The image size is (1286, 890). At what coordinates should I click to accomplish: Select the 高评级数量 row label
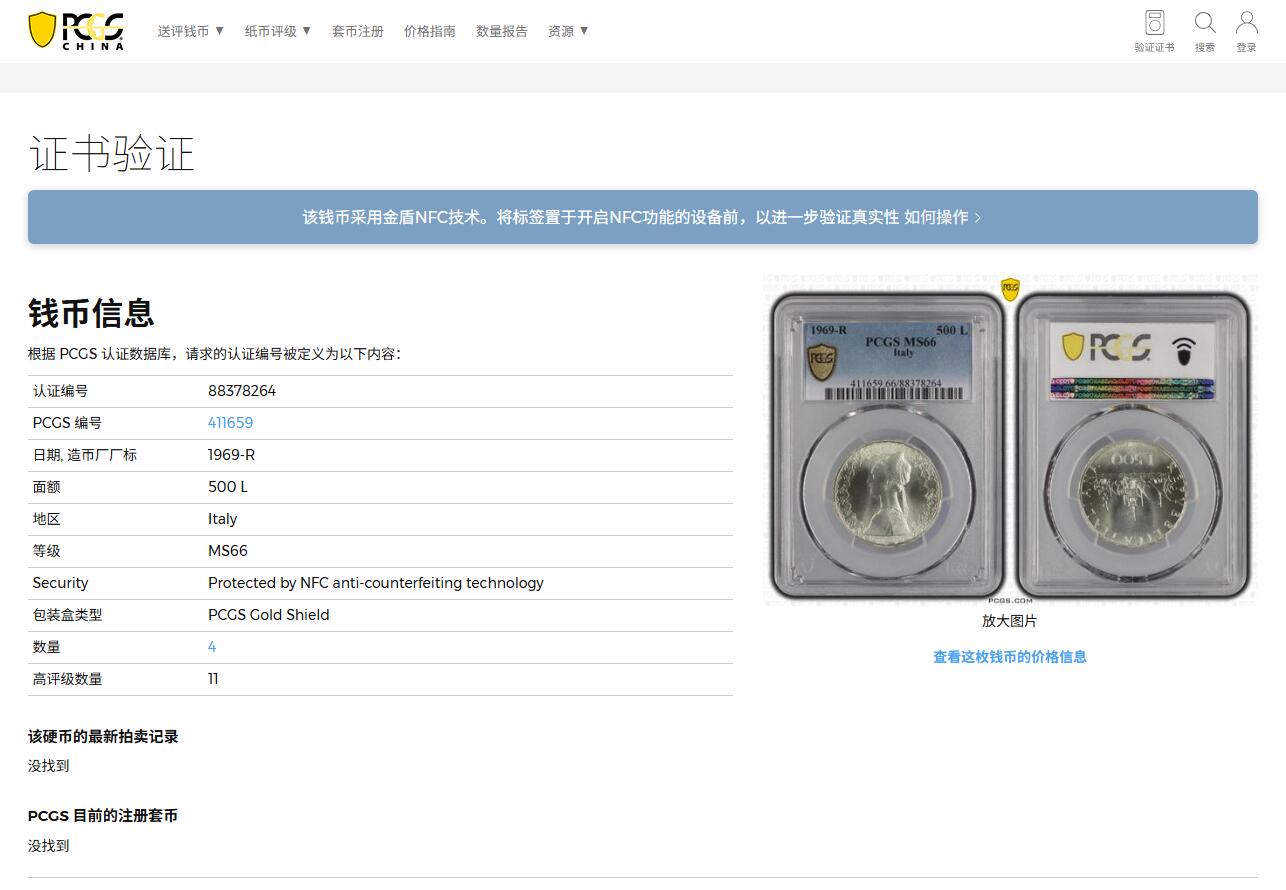(x=67, y=679)
